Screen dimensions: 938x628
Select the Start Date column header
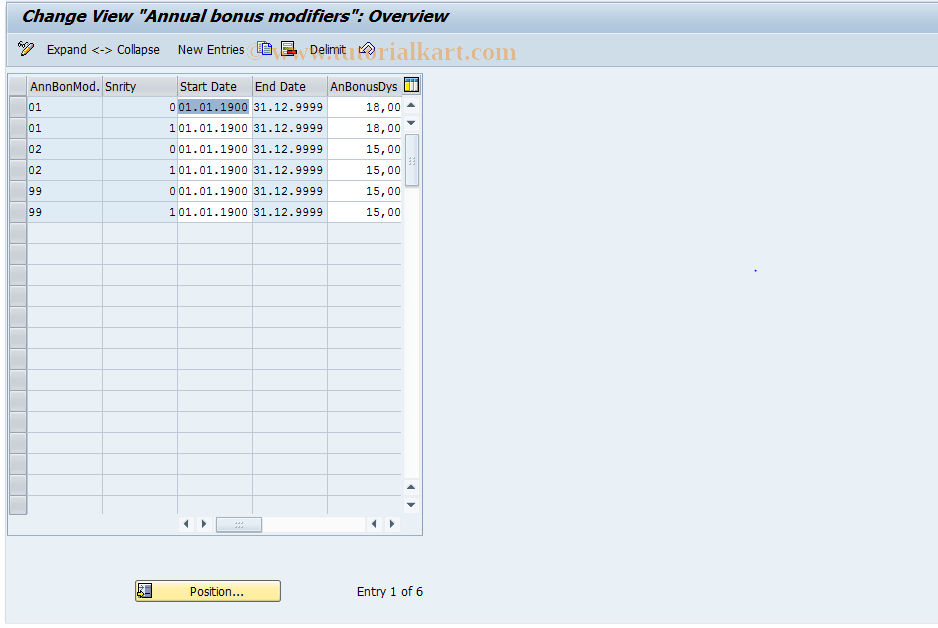tap(215, 86)
